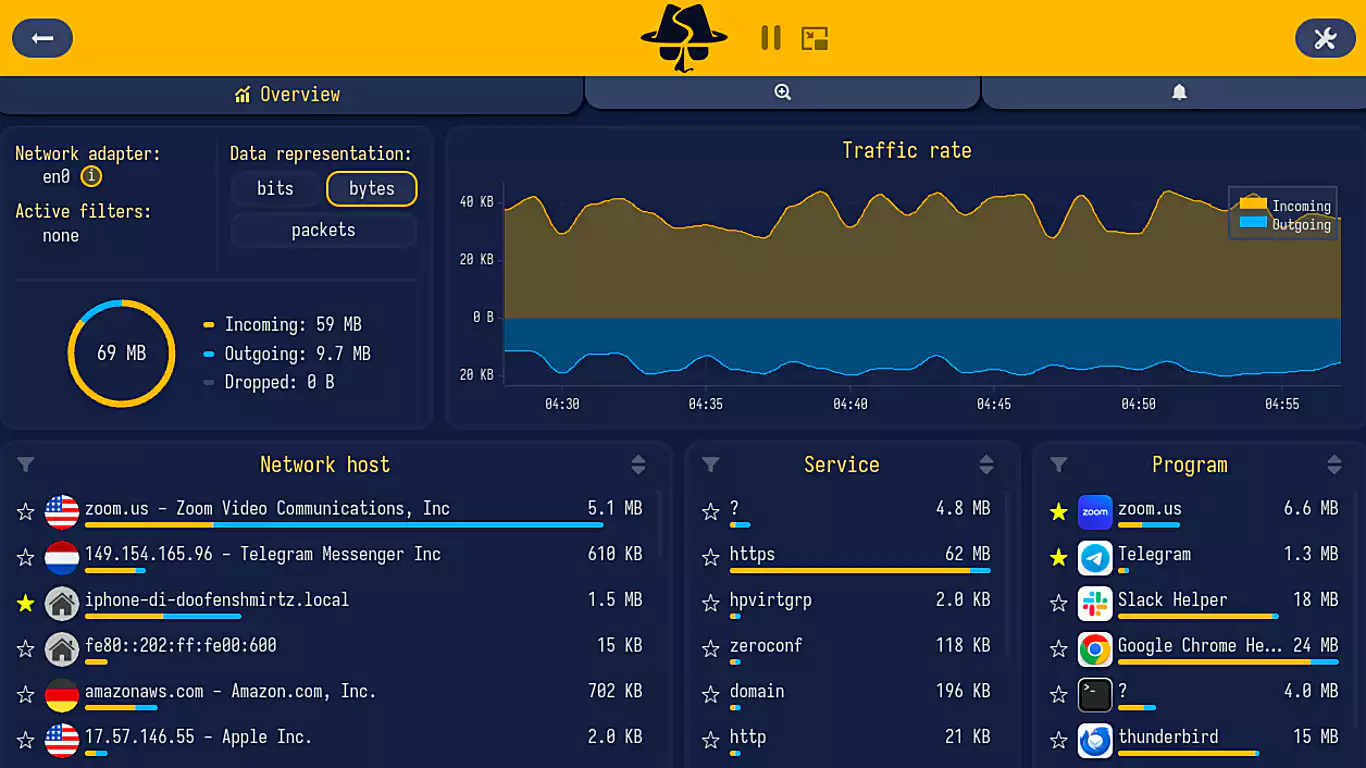The image size is (1366, 768).
Task: Favorite the zoom.us network host star
Action: tap(26, 512)
